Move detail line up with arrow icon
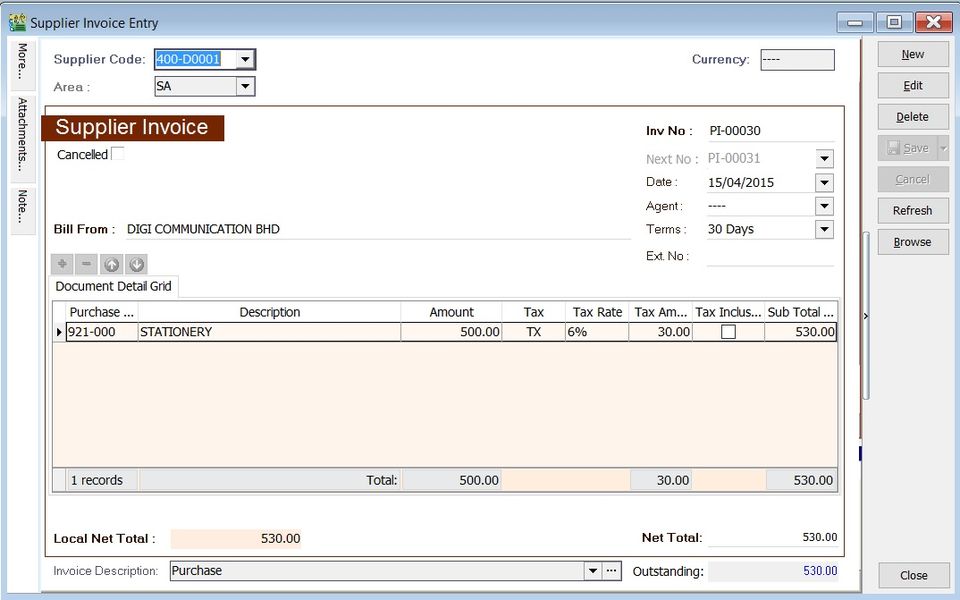 [112, 263]
